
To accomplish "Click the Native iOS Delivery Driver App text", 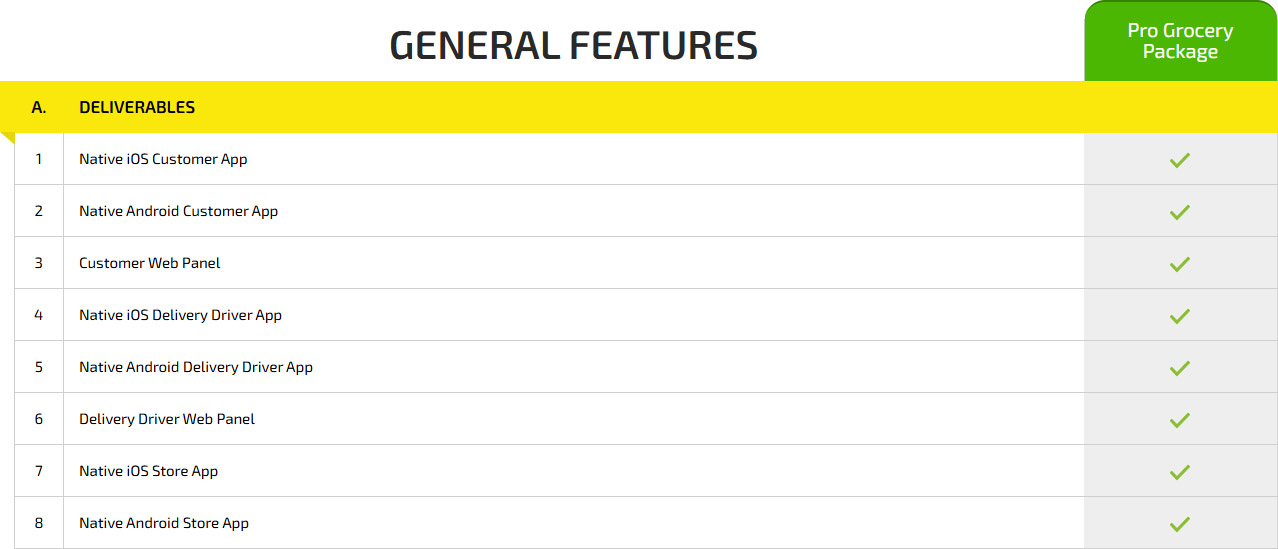I will tap(180, 315).
